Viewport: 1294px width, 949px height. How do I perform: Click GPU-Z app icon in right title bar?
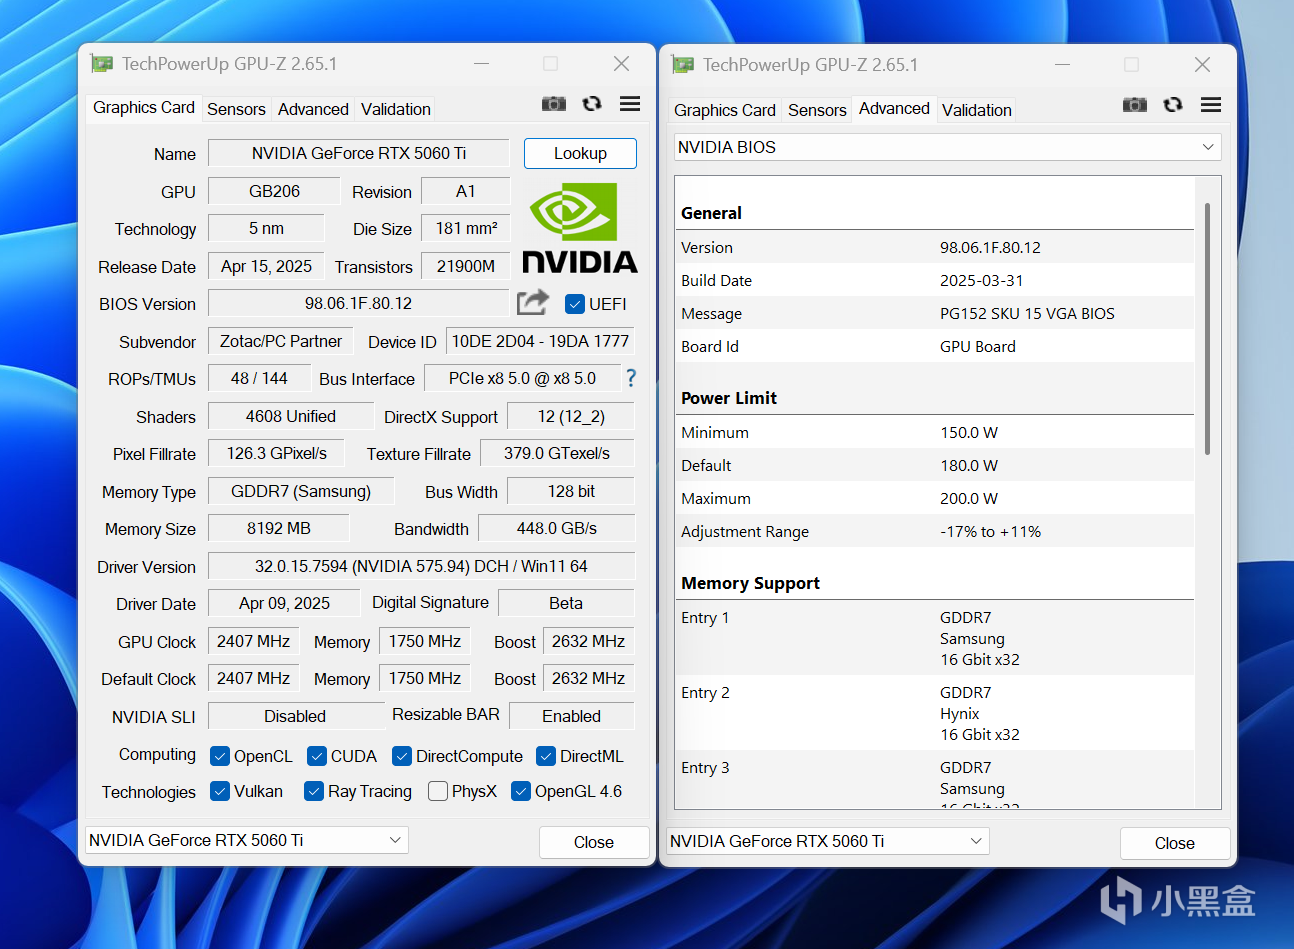pyautogui.click(x=683, y=65)
